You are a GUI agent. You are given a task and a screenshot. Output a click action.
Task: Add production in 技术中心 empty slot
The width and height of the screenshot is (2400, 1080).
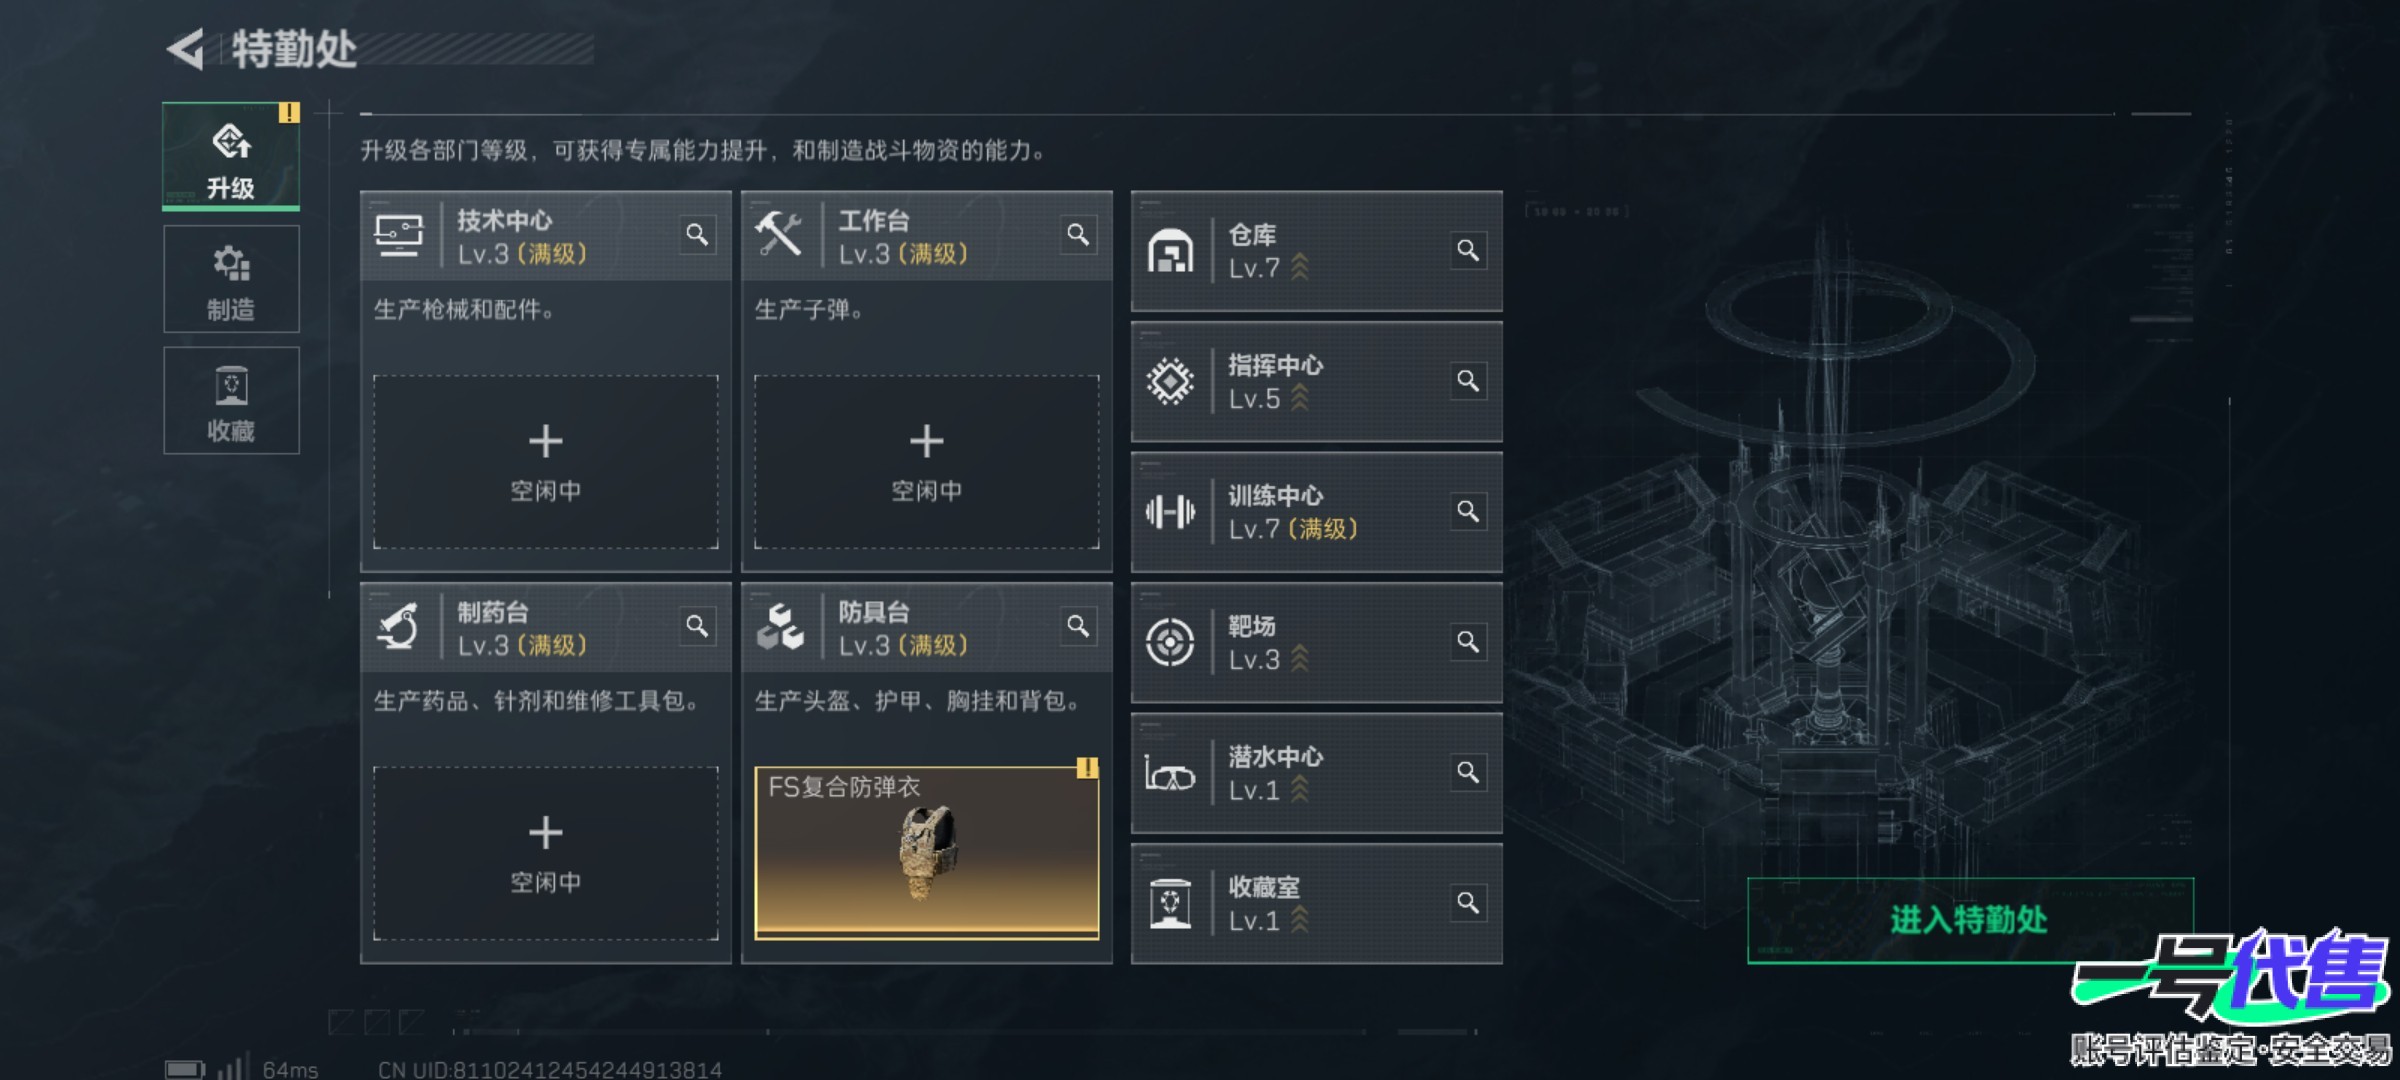546,462
